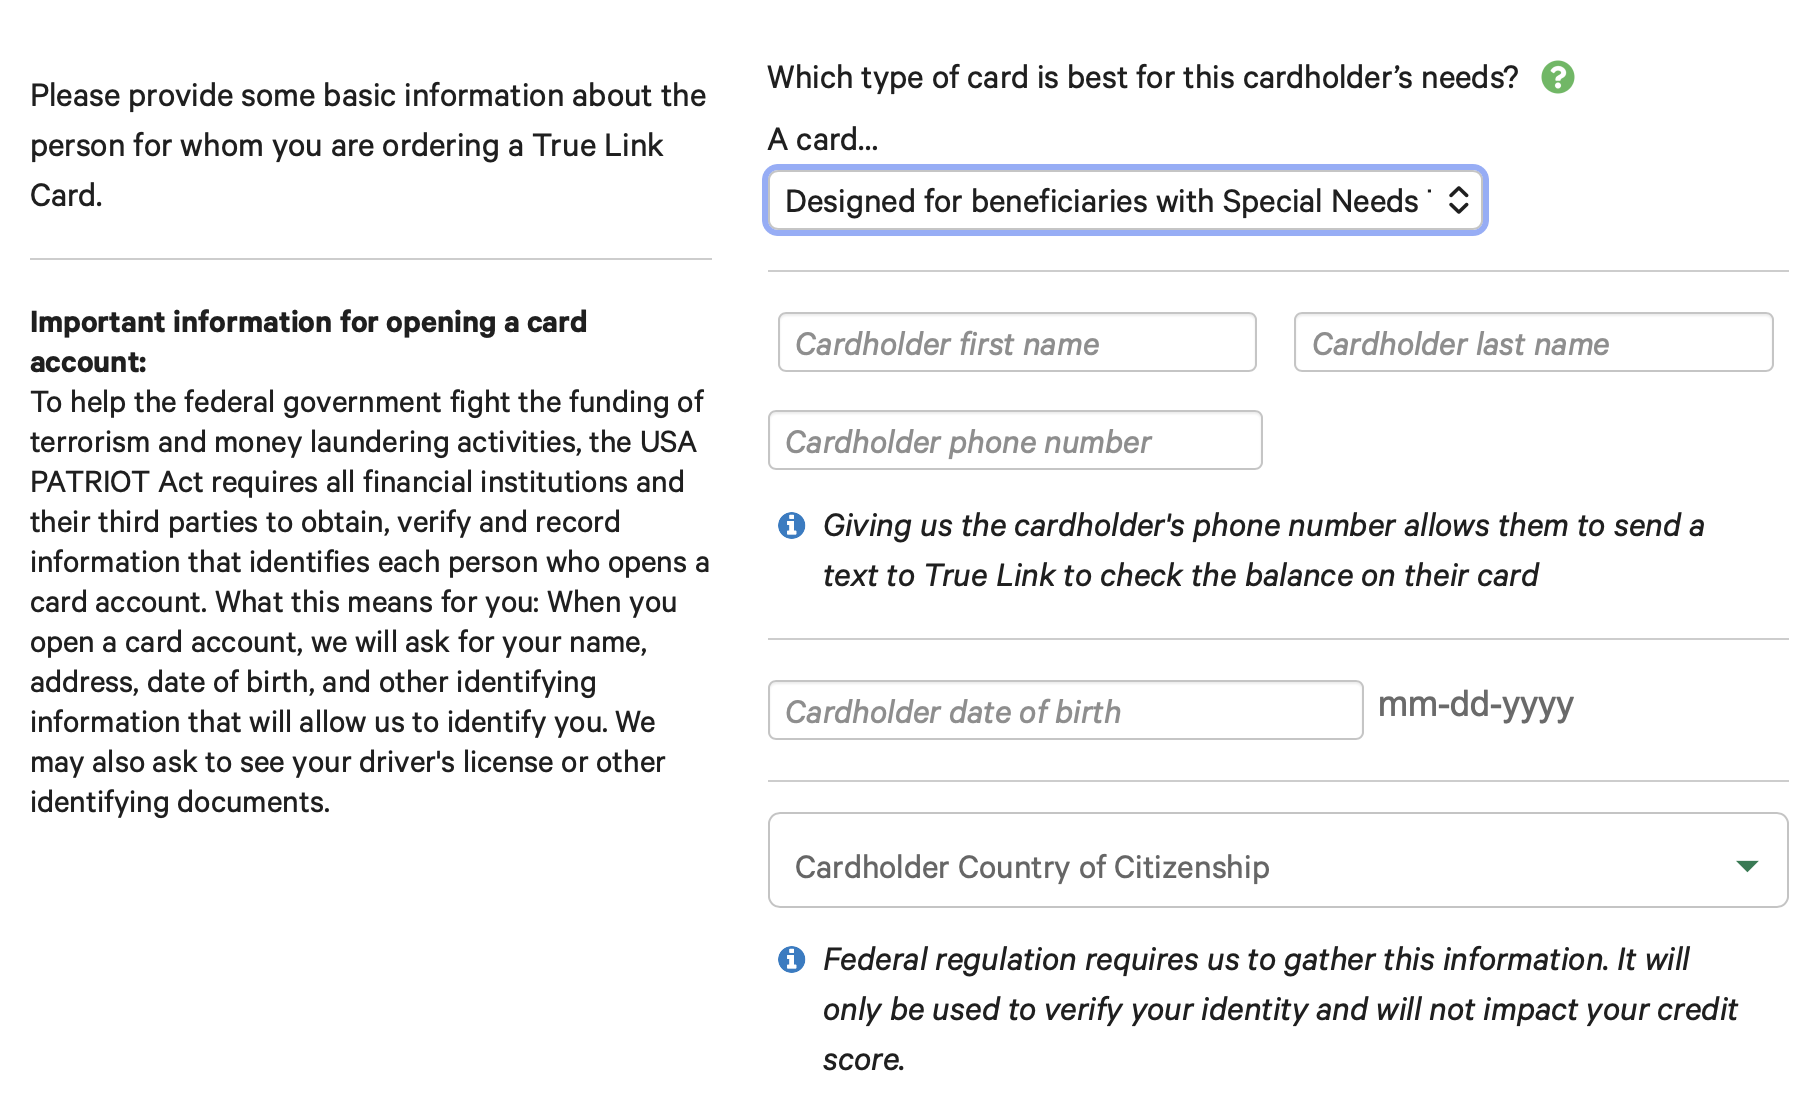Click into the Cardholder last name field
Screen dimensions: 1820x1114
(1532, 343)
